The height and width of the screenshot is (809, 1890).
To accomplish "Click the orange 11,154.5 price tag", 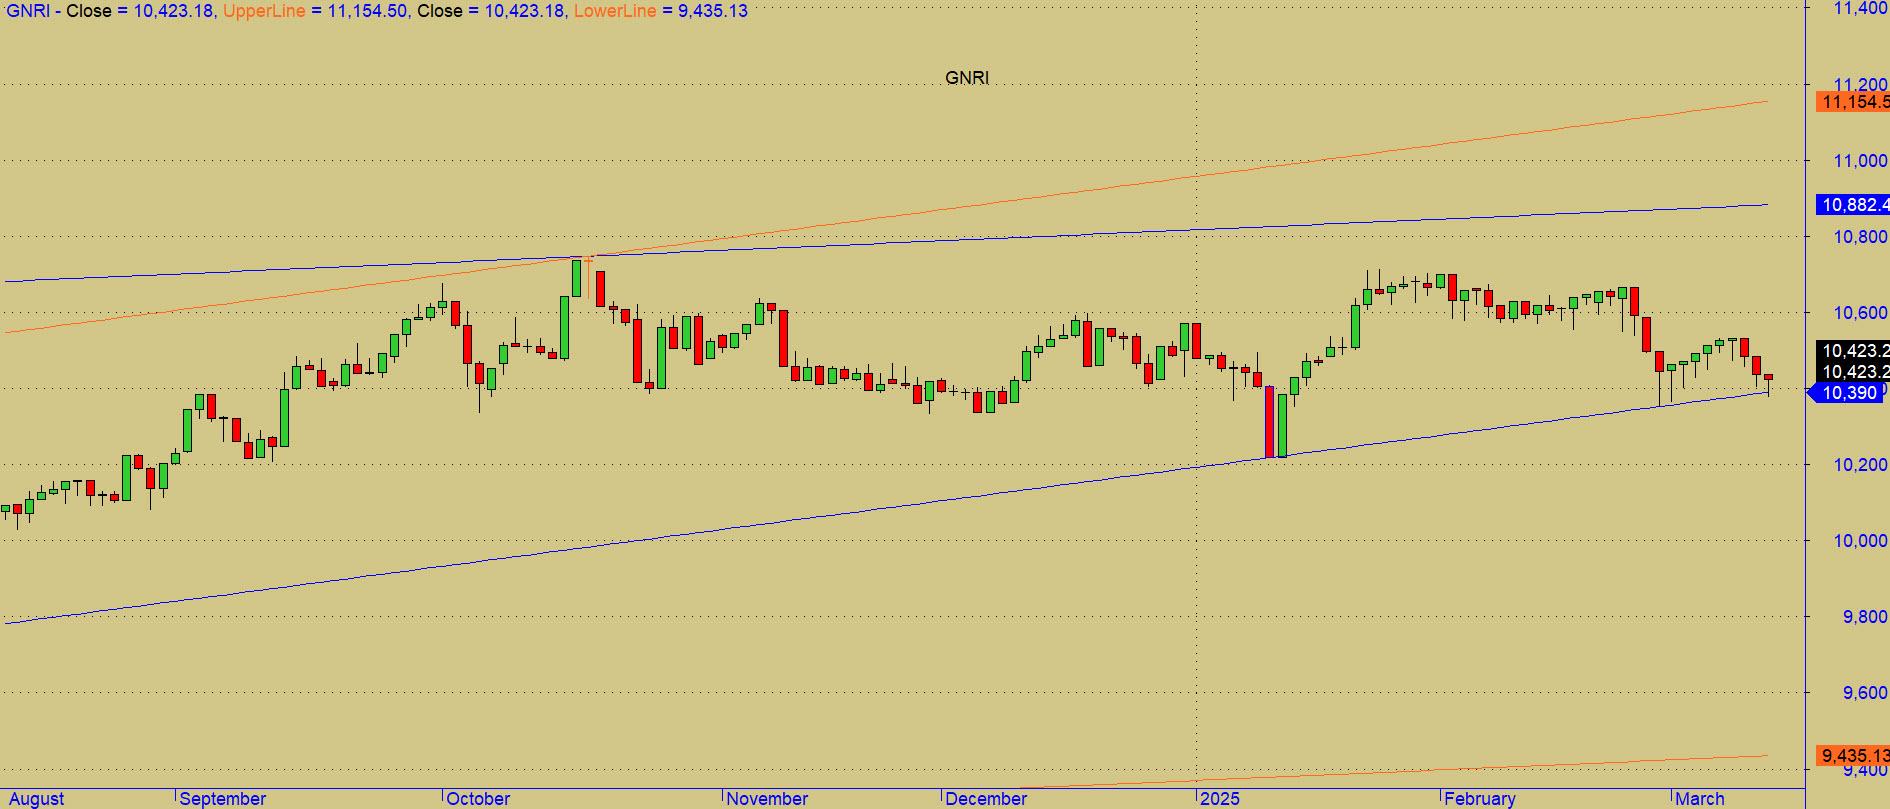I will pos(1853,102).
